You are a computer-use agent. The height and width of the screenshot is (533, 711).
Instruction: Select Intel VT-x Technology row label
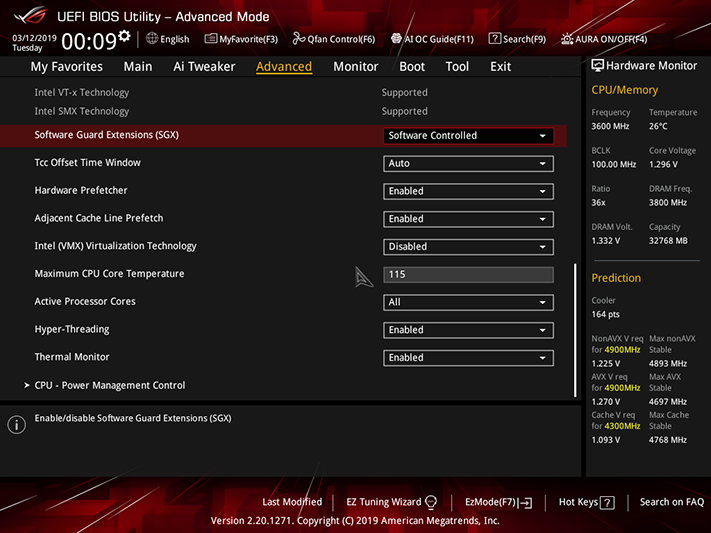[82, 93]
